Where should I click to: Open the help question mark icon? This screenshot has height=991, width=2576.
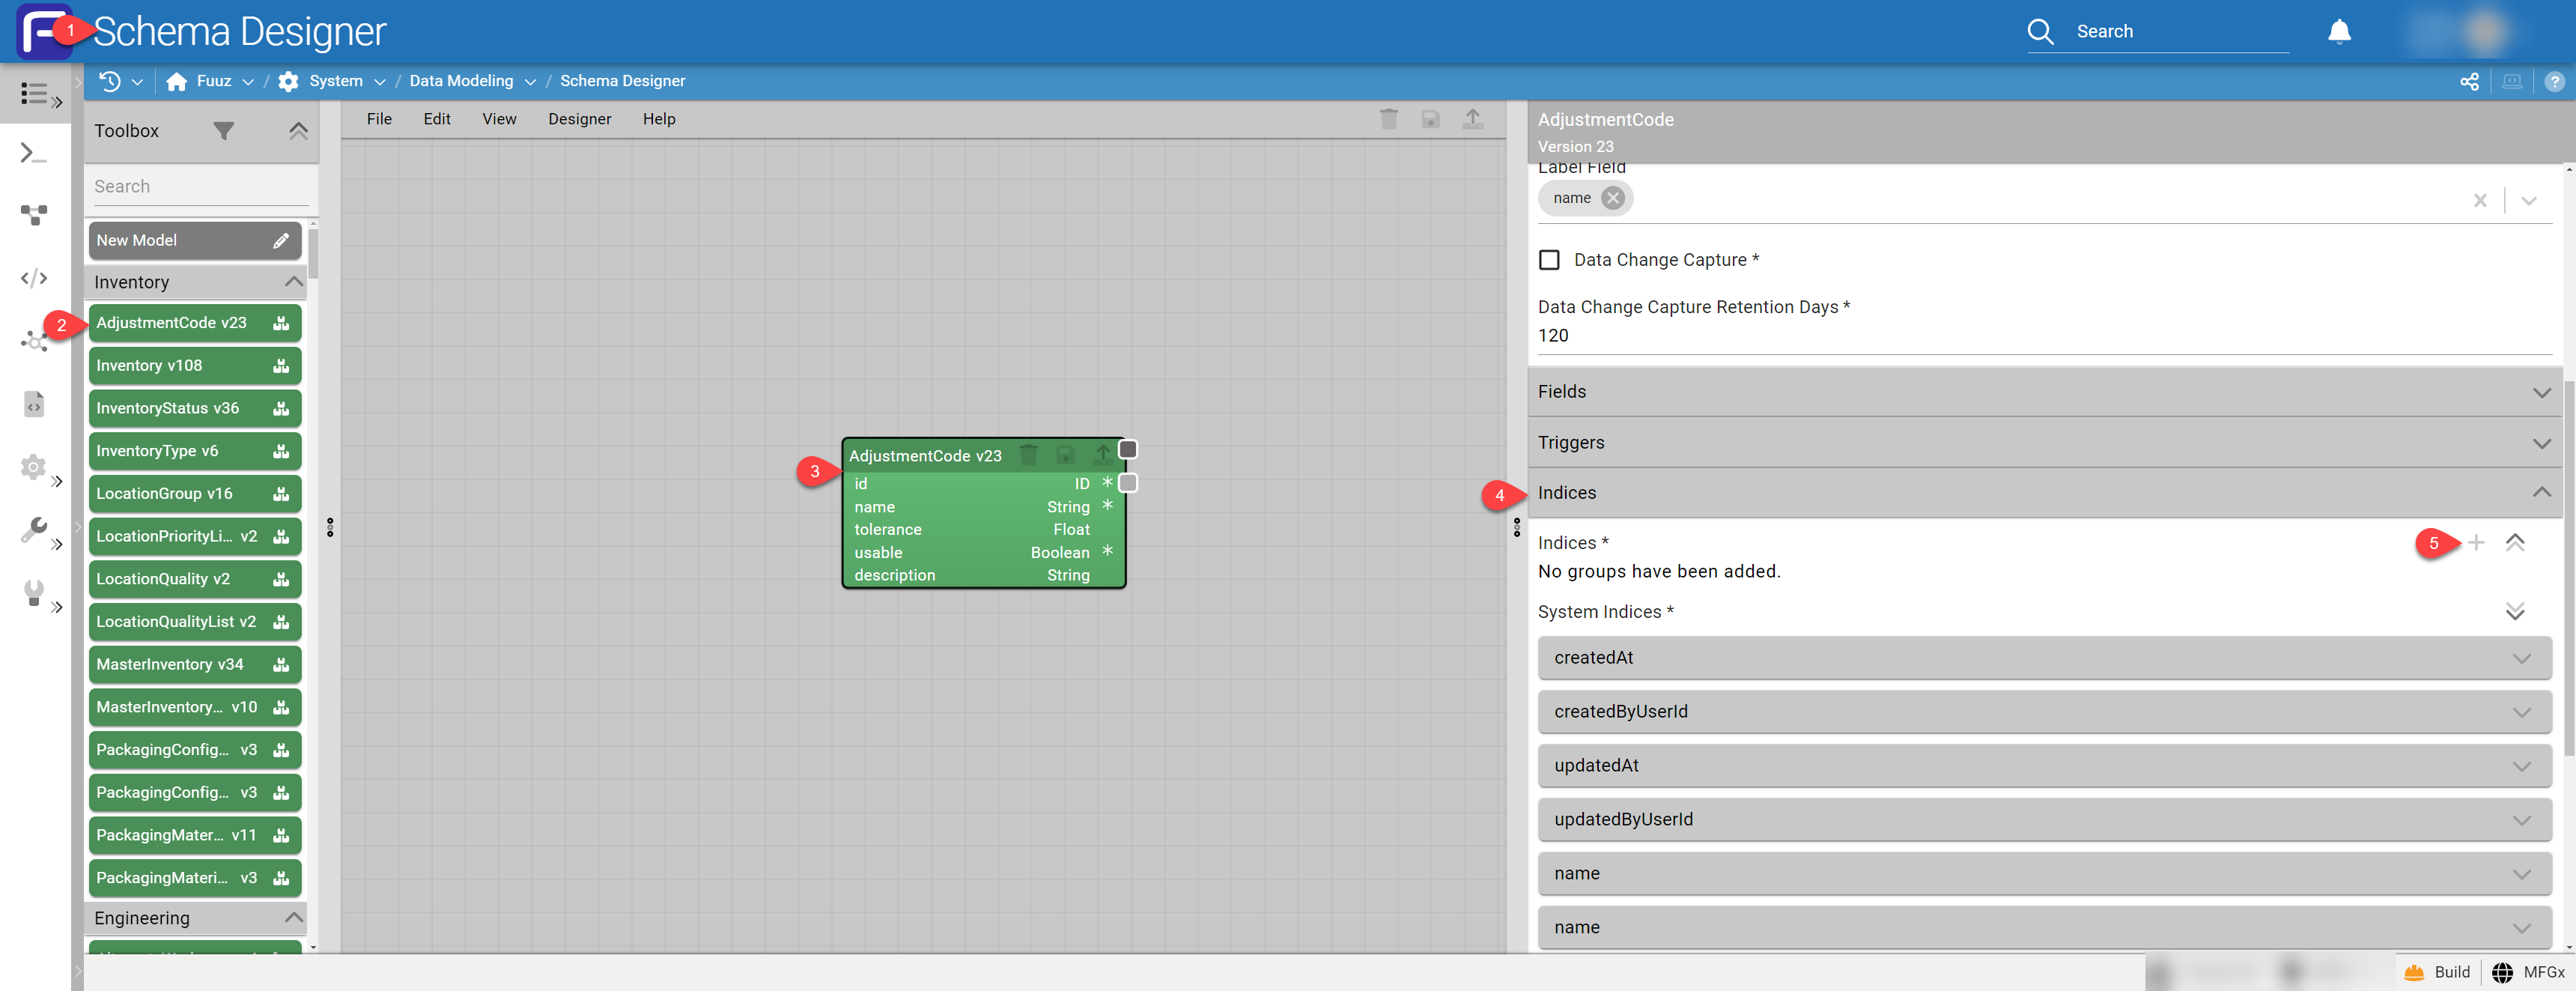point(2554,81)
